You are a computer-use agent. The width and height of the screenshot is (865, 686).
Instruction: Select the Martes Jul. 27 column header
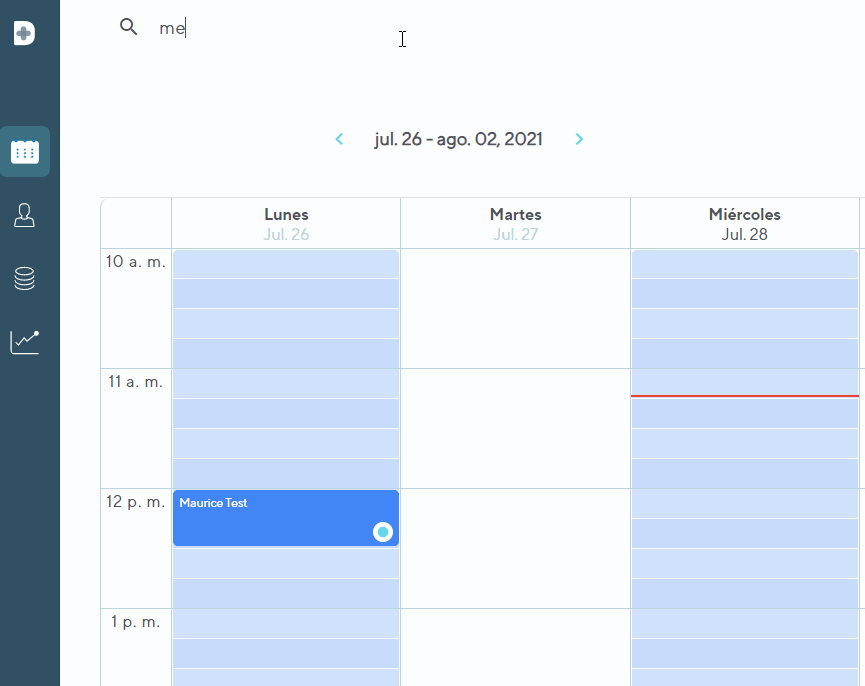(x=515, y=223)
